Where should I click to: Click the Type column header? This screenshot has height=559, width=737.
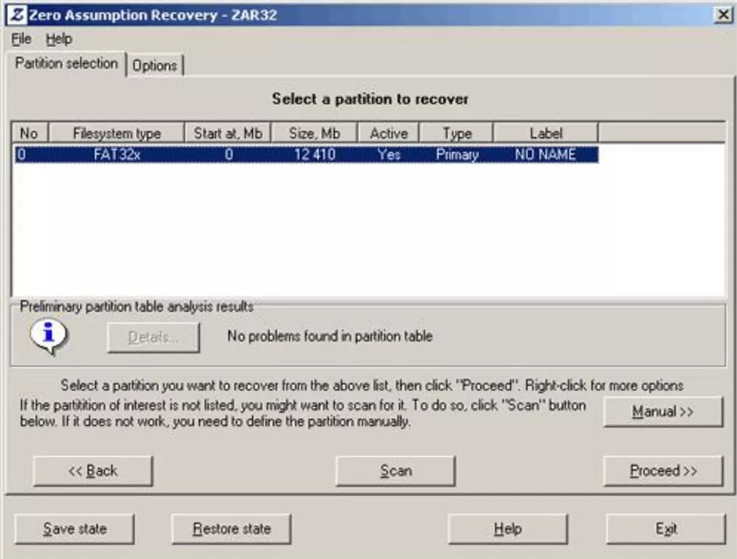456,133
